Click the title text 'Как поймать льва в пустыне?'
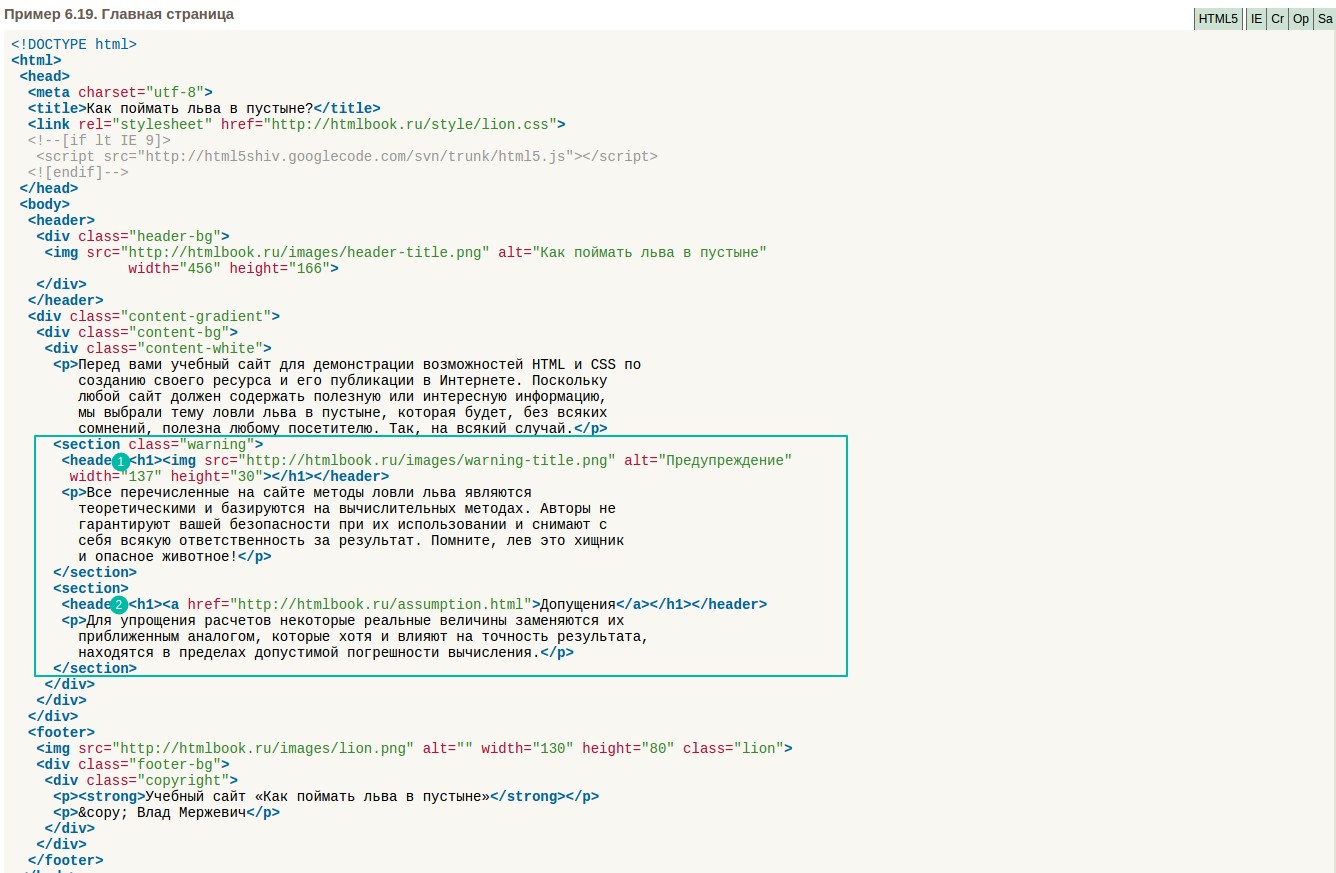The image size is (1336, 873). coord(200,108)
